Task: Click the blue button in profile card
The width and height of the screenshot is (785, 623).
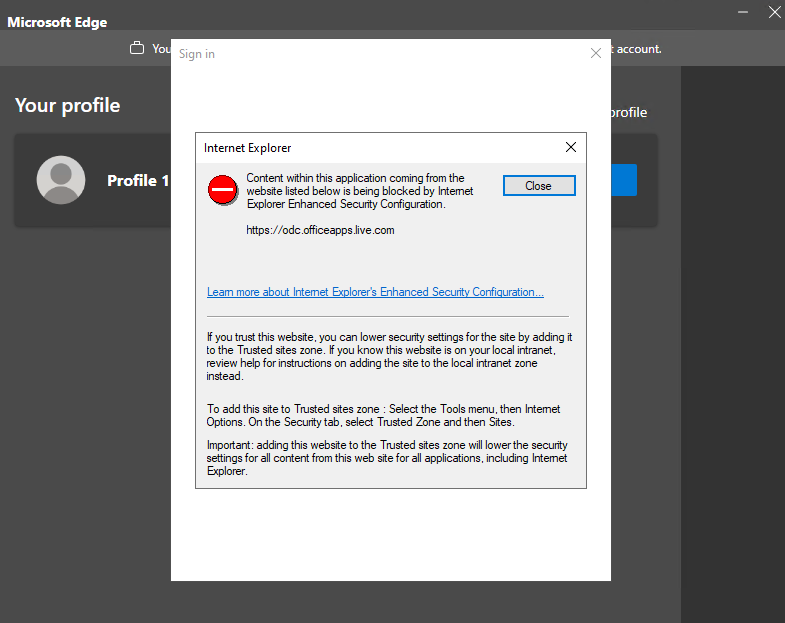Action: point(624,180)
